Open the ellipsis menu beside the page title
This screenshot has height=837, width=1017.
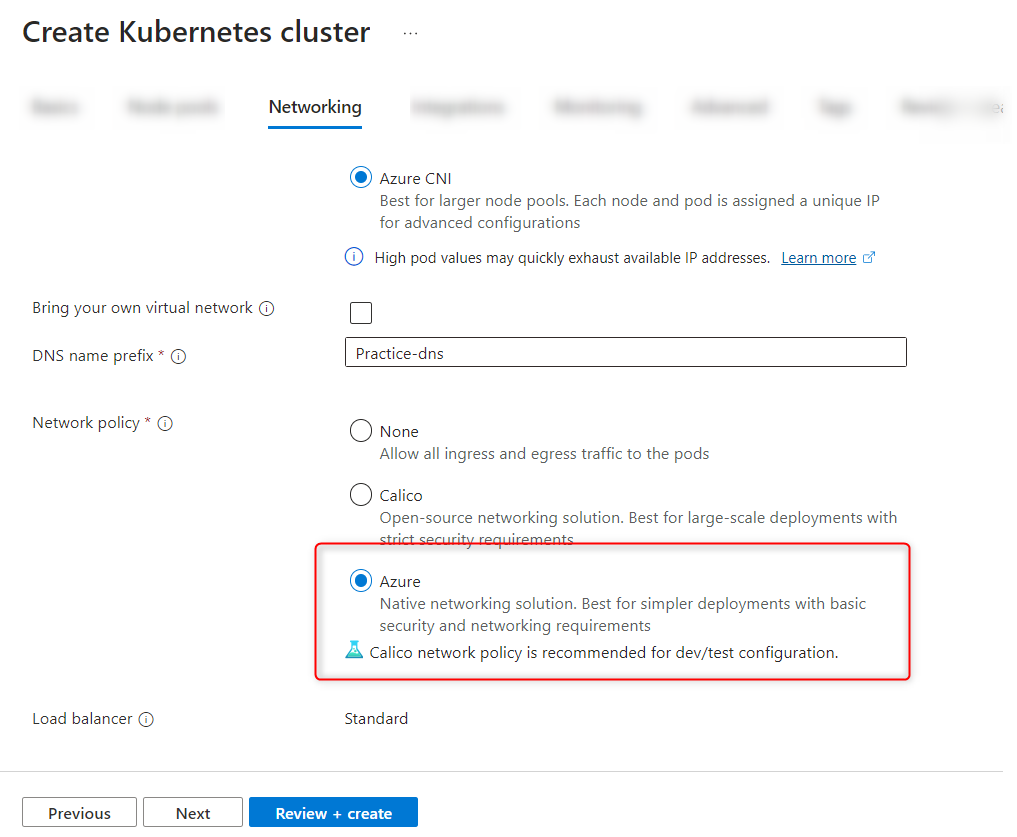coord(411,33)
